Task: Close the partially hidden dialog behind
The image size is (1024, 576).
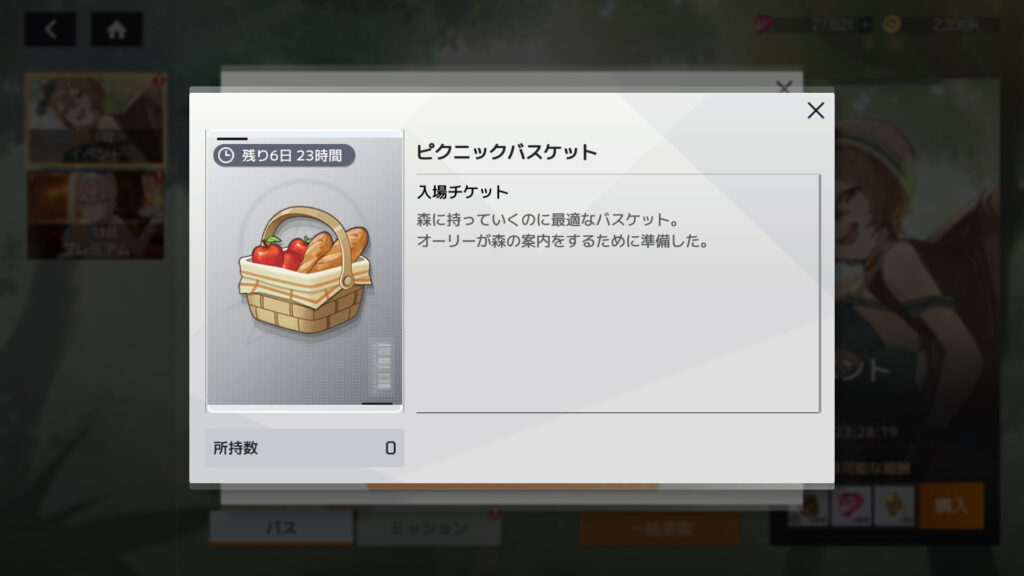Action: pos(784,86)
